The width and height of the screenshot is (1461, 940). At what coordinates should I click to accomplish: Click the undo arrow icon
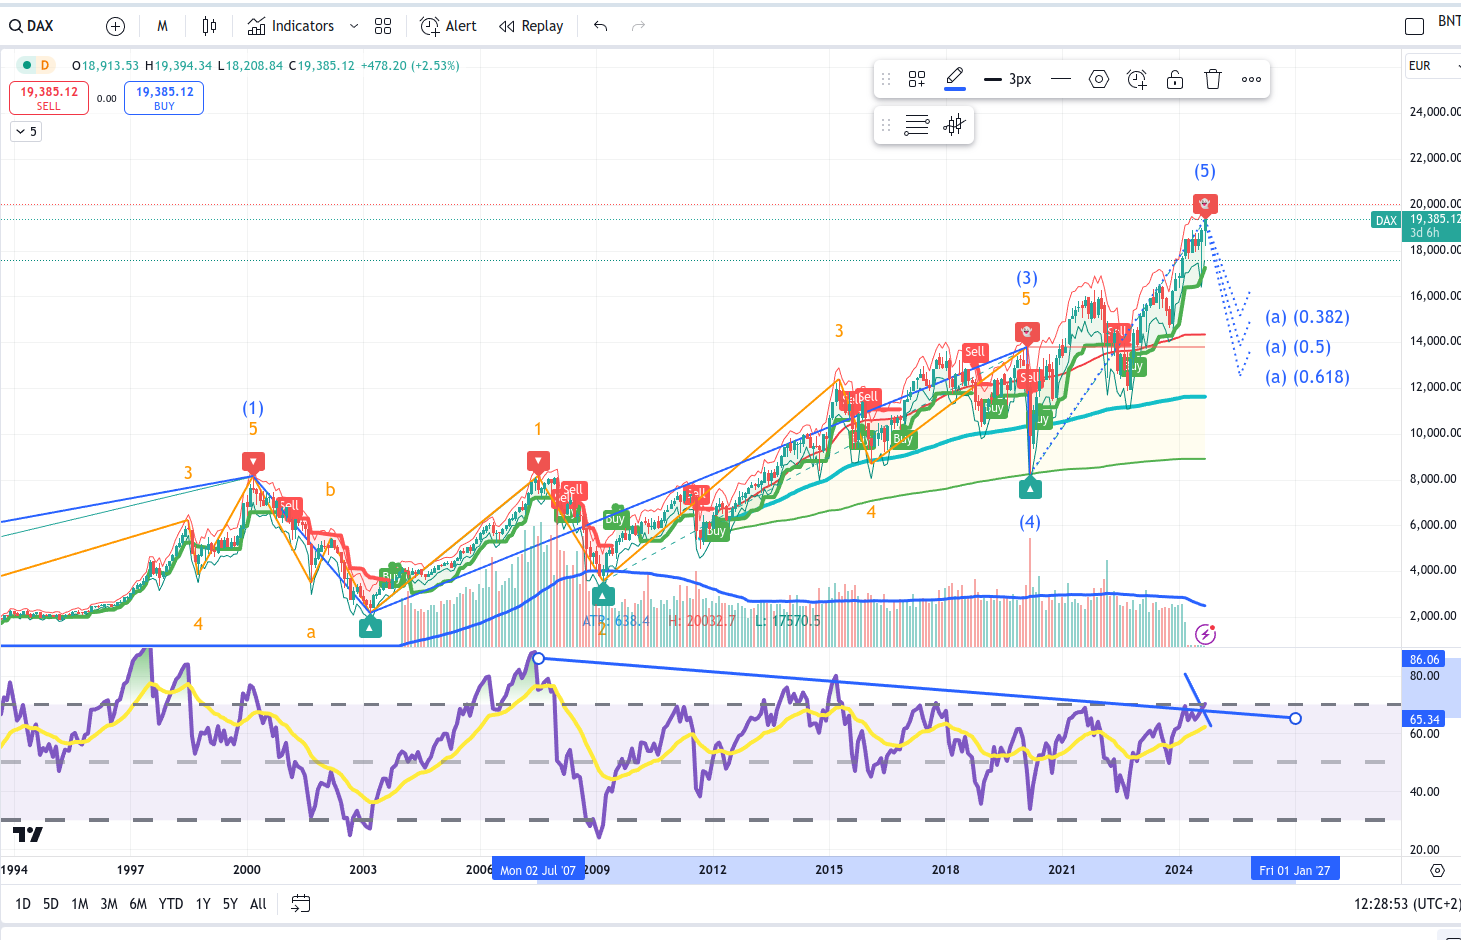click(600, 26)
